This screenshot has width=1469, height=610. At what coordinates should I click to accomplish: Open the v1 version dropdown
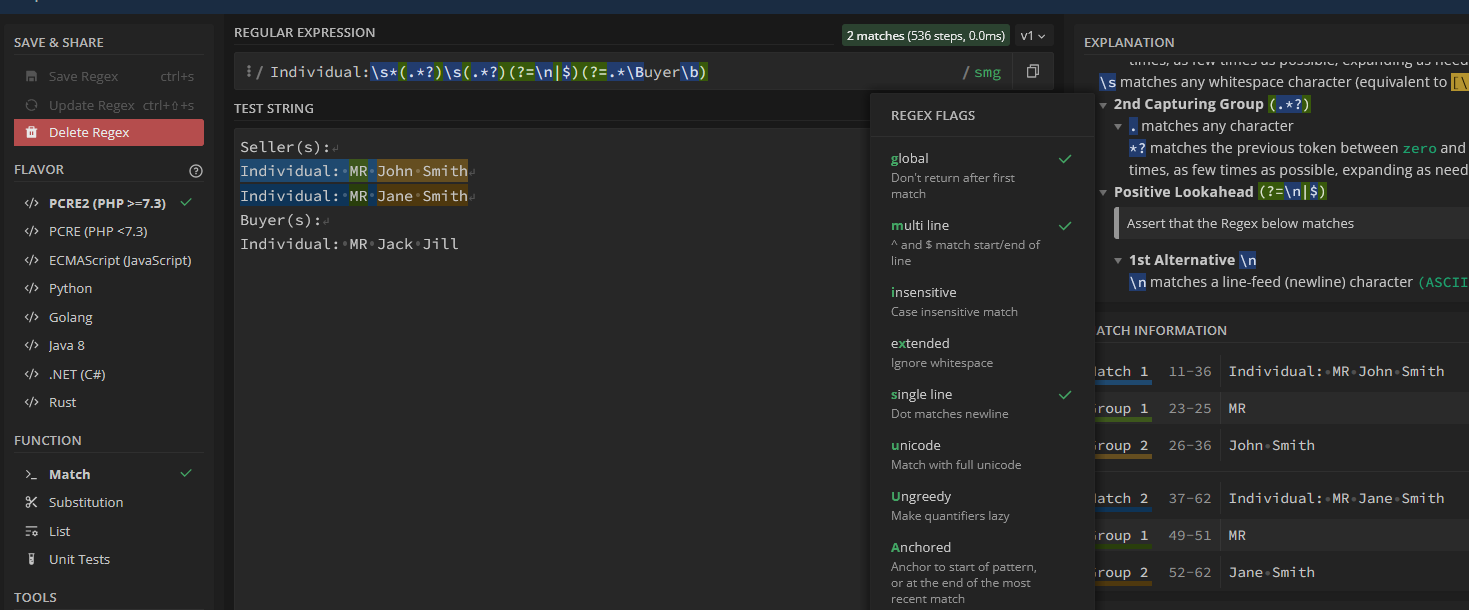(1033, 36)
